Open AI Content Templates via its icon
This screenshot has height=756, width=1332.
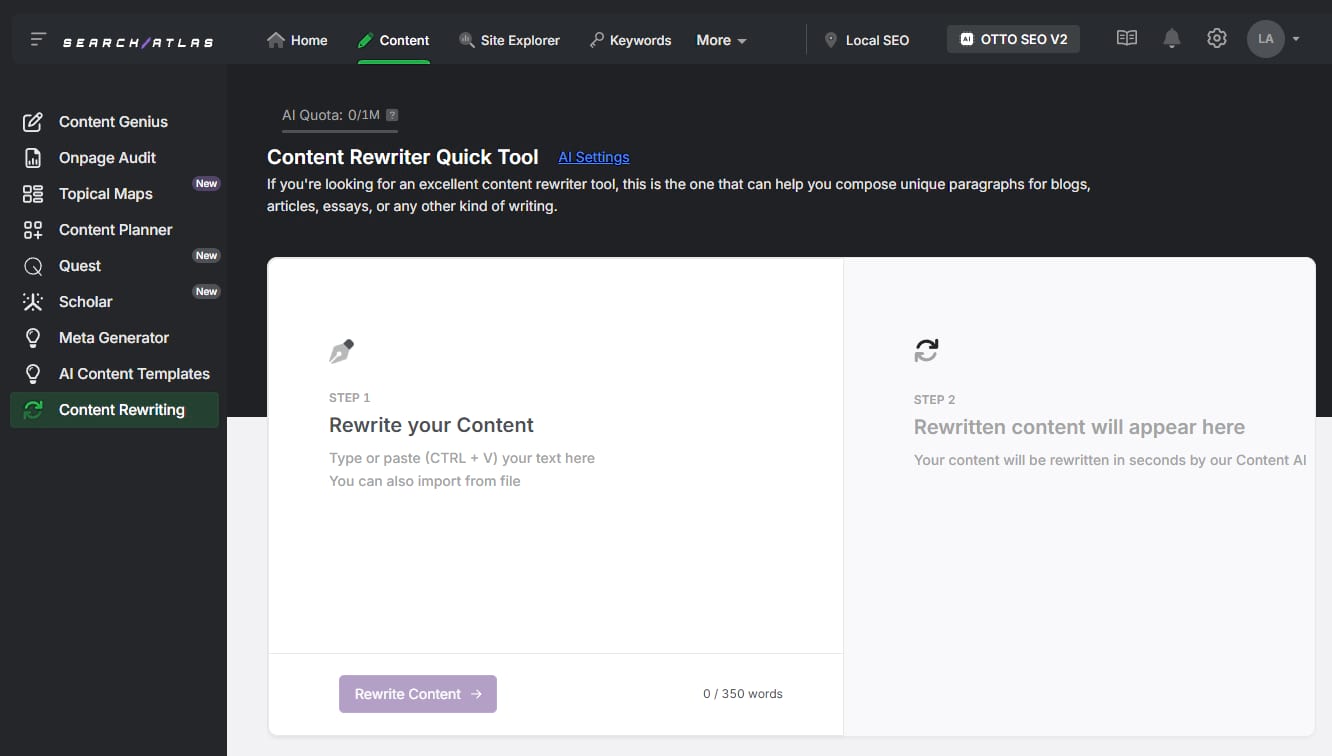click(x=32, y=373)
